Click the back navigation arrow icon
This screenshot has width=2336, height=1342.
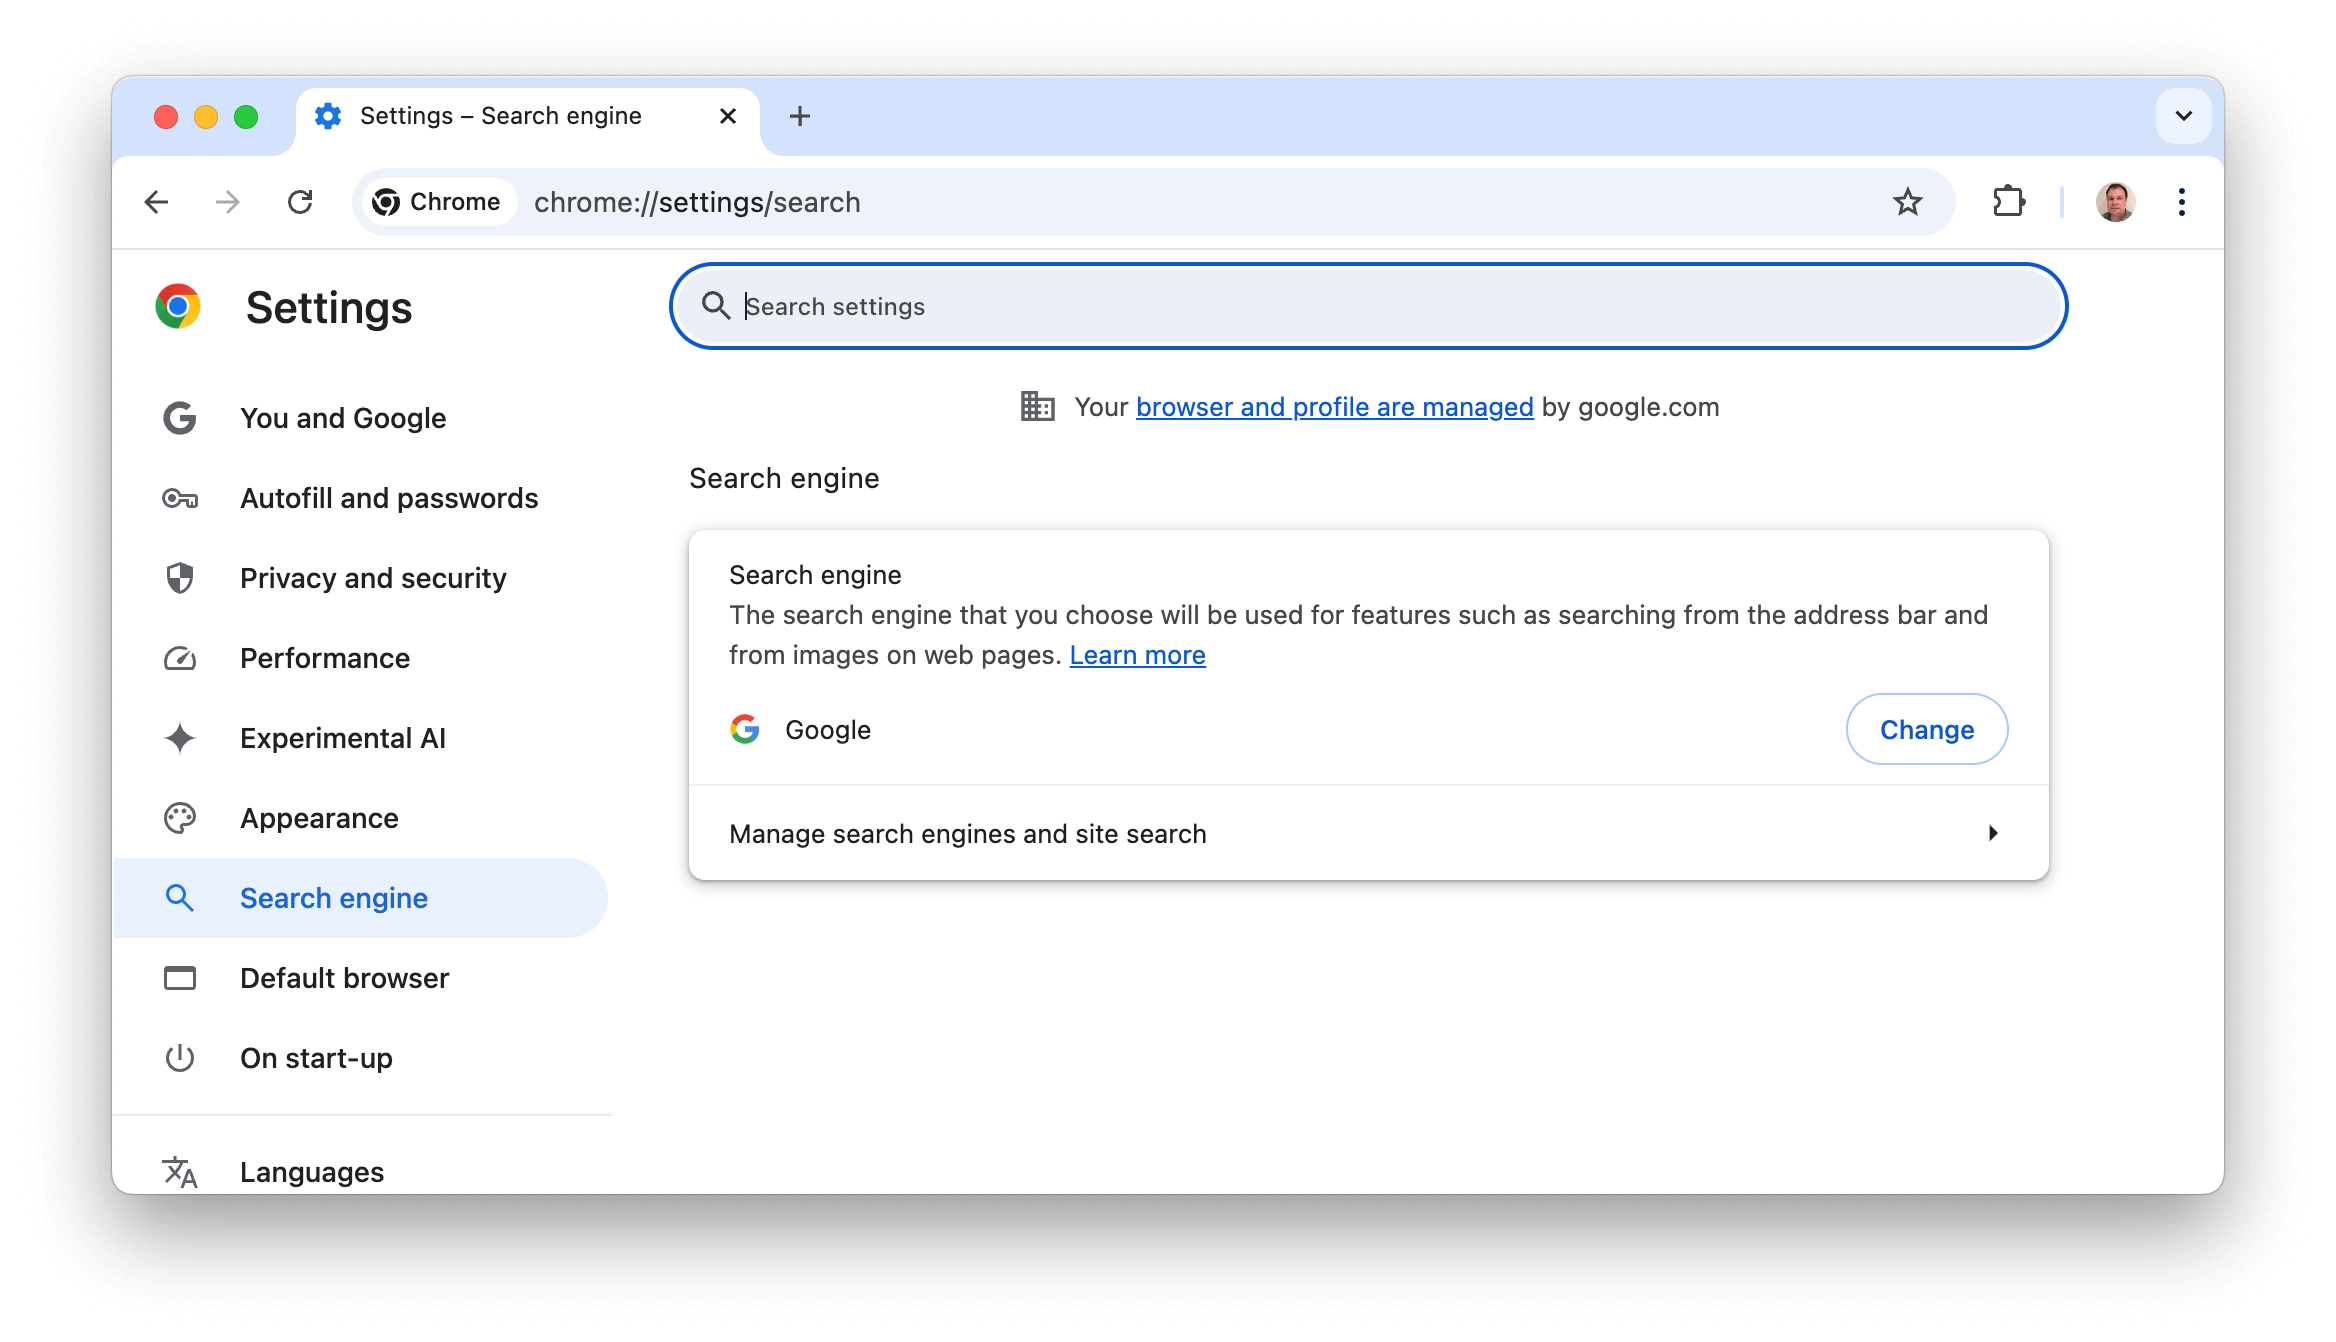coord(154,201)
